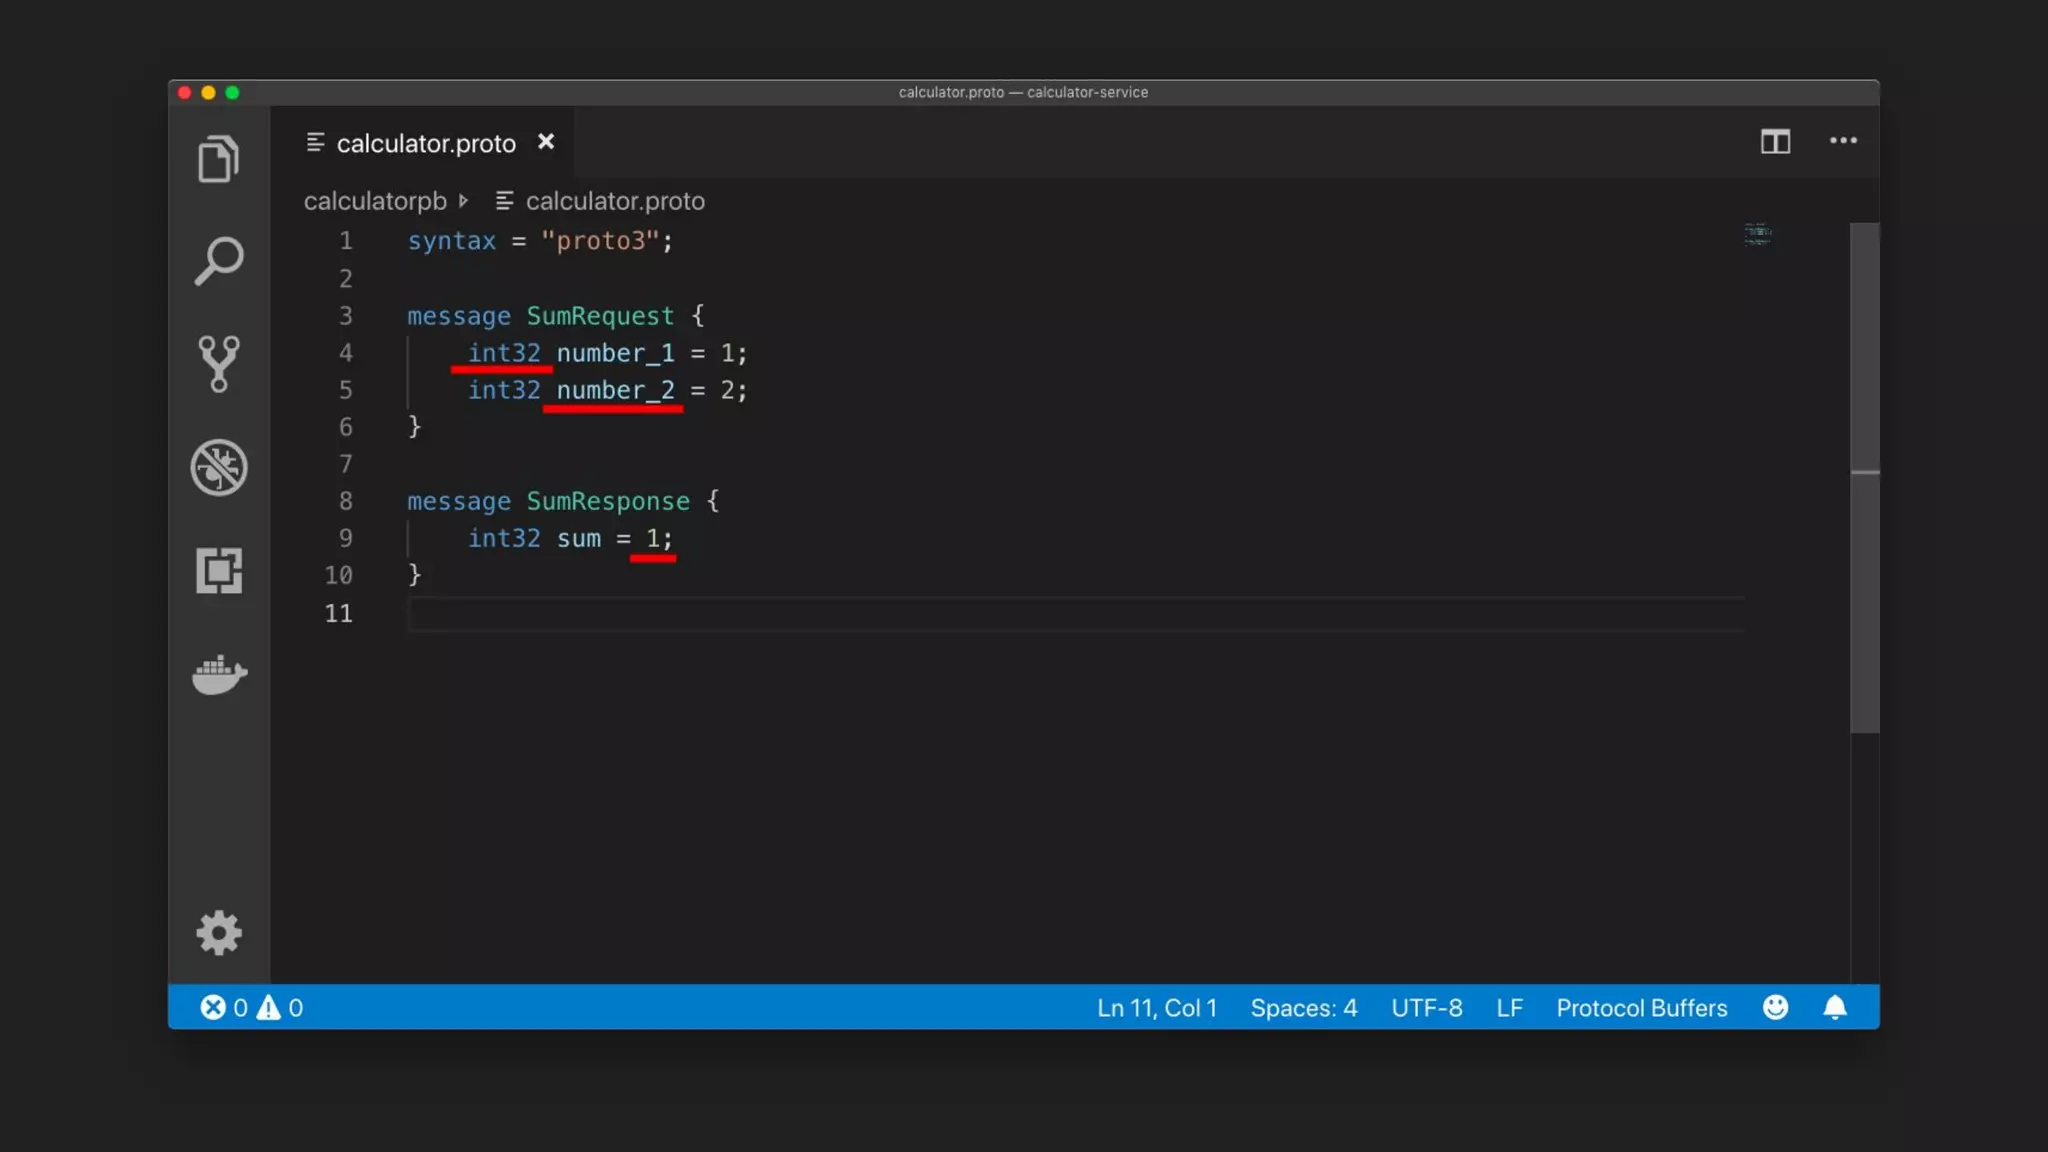
Task: Open the More Actions ellipsis menu
Action: point(1843,141)
